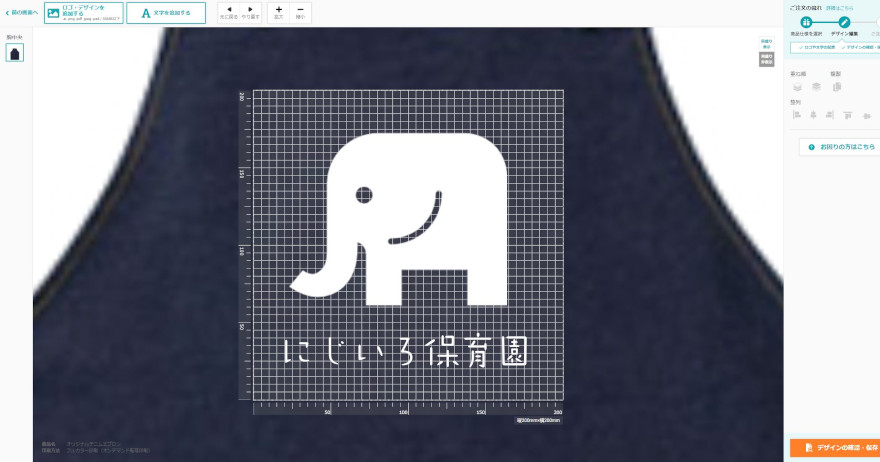Click the align horizontal center icon
The image size is (880, 462).
(x=813, y=115)
